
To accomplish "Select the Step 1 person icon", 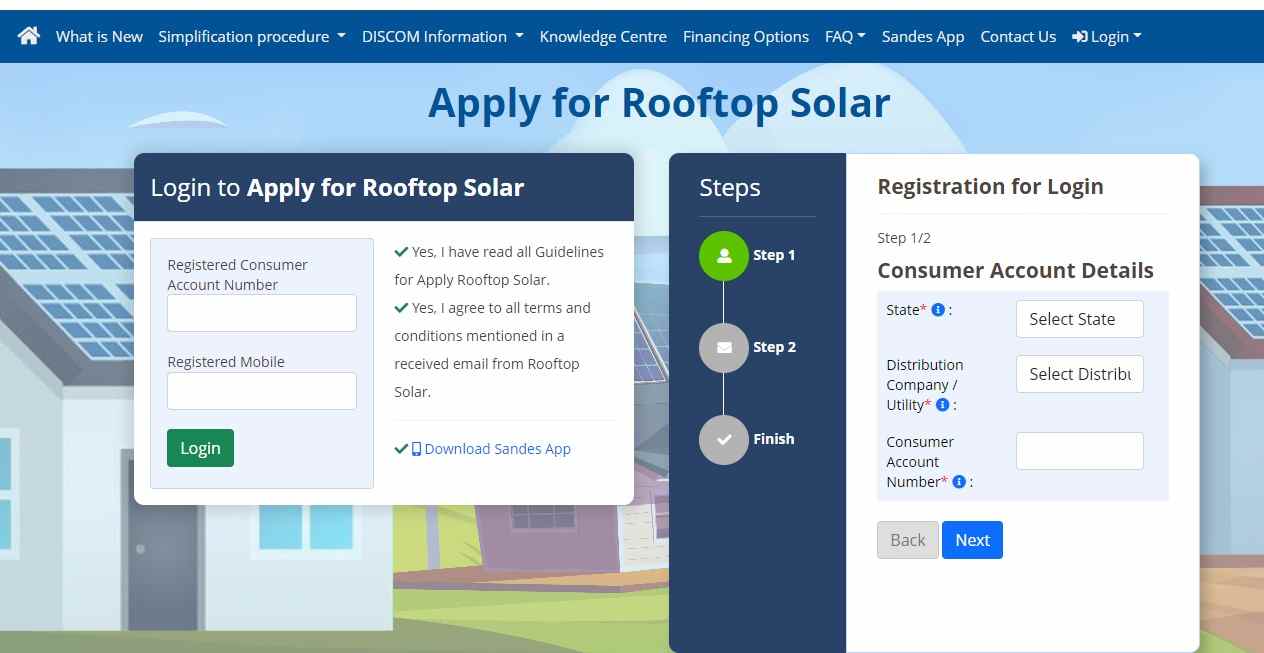I will tap(723, 255).
